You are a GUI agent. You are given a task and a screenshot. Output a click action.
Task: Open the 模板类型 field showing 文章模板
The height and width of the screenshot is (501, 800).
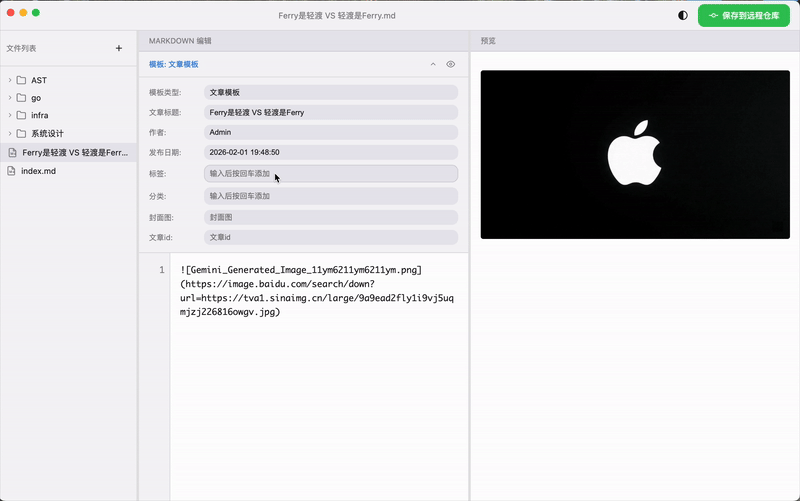[x=331, y=92]
